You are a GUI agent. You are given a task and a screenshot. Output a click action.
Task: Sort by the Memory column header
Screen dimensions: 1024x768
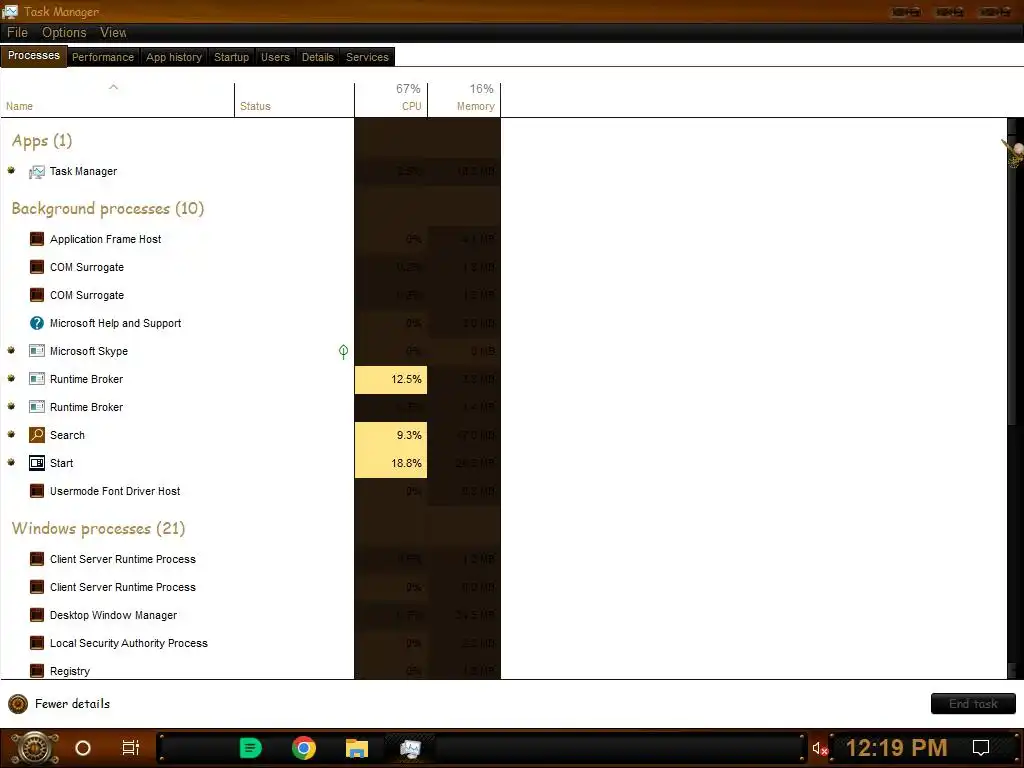(464, 101)
